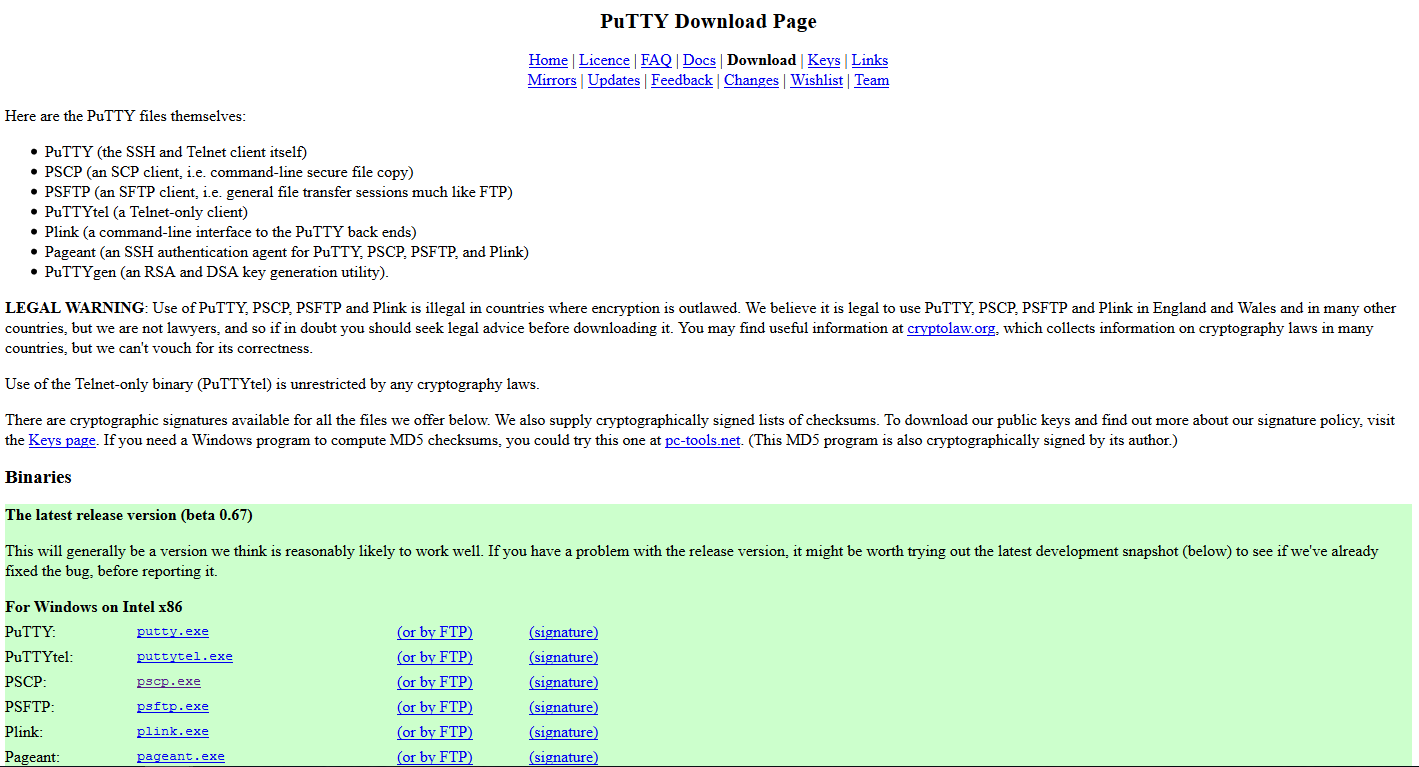1419x767 pixels.
Task: Download pageant.exe
Action: tap(181, 757)
